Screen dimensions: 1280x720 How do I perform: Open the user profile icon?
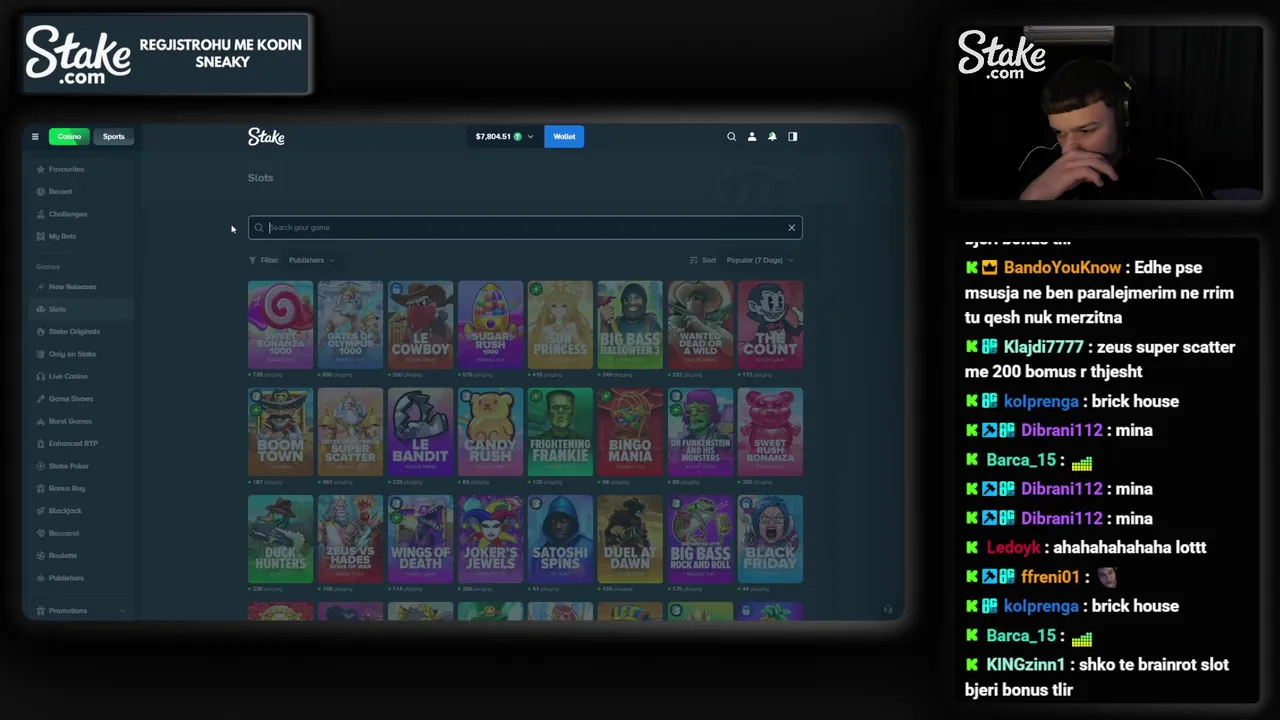point(752,137)
